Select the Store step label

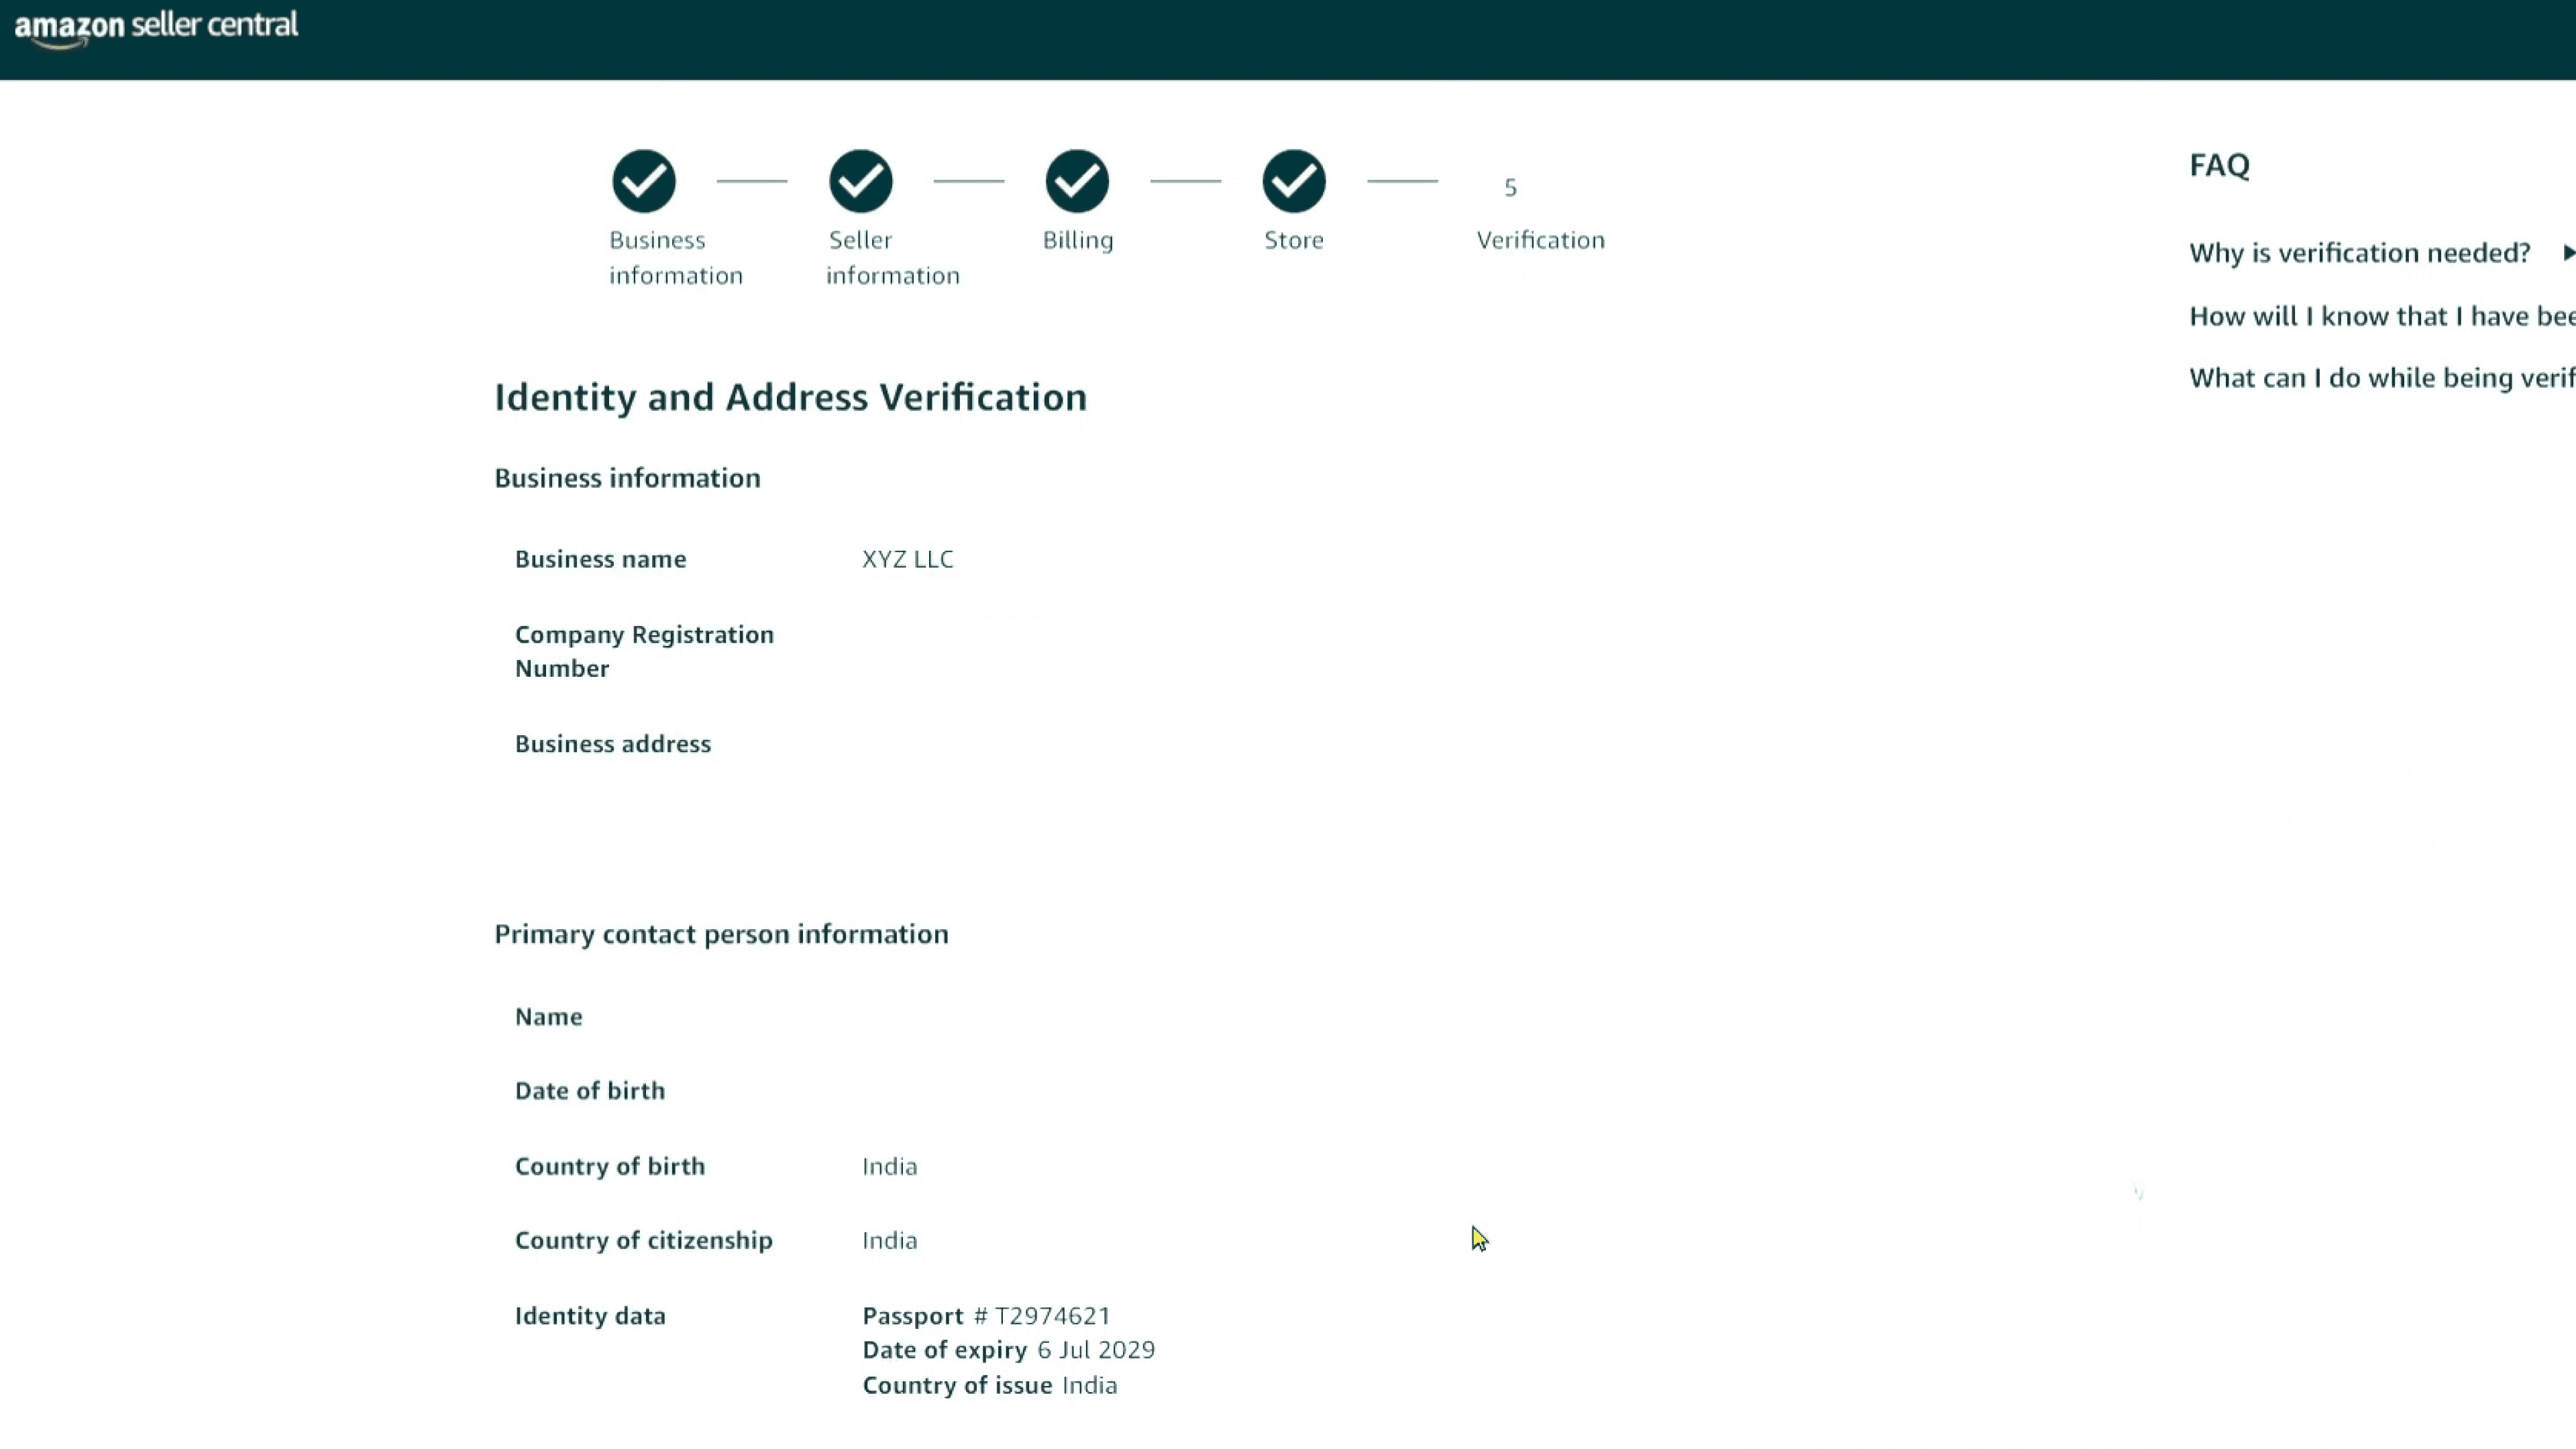point(1293,240)
